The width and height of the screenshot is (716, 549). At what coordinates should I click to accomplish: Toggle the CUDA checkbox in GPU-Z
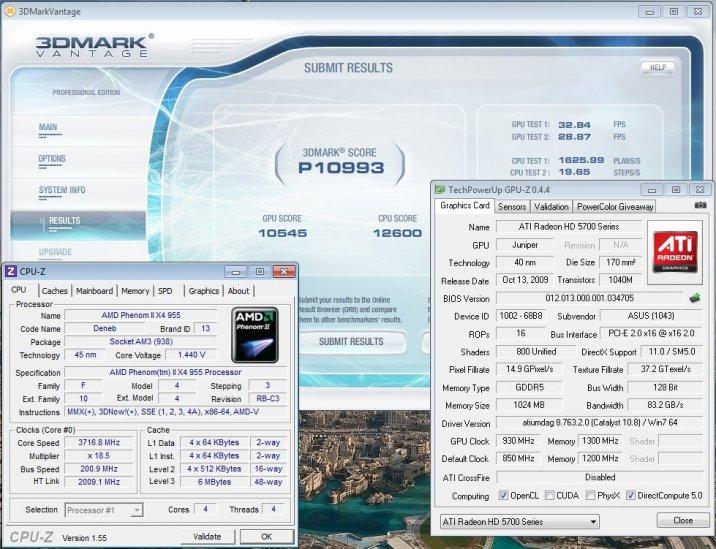(550, 496)
